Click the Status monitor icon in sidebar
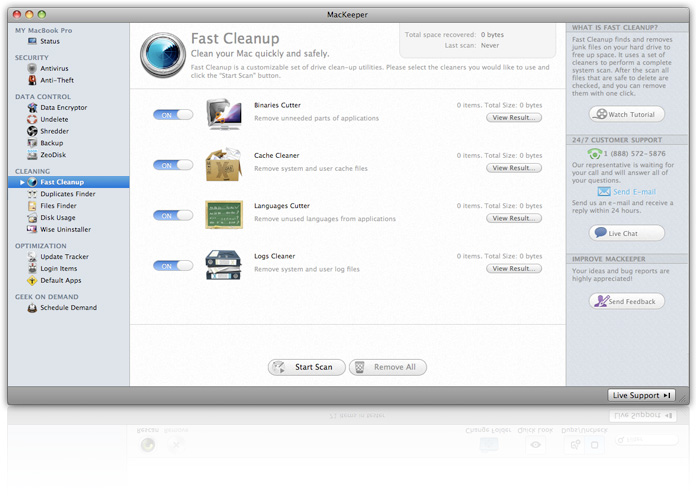This screenshot has height=496, width=696. coord(32,41)
